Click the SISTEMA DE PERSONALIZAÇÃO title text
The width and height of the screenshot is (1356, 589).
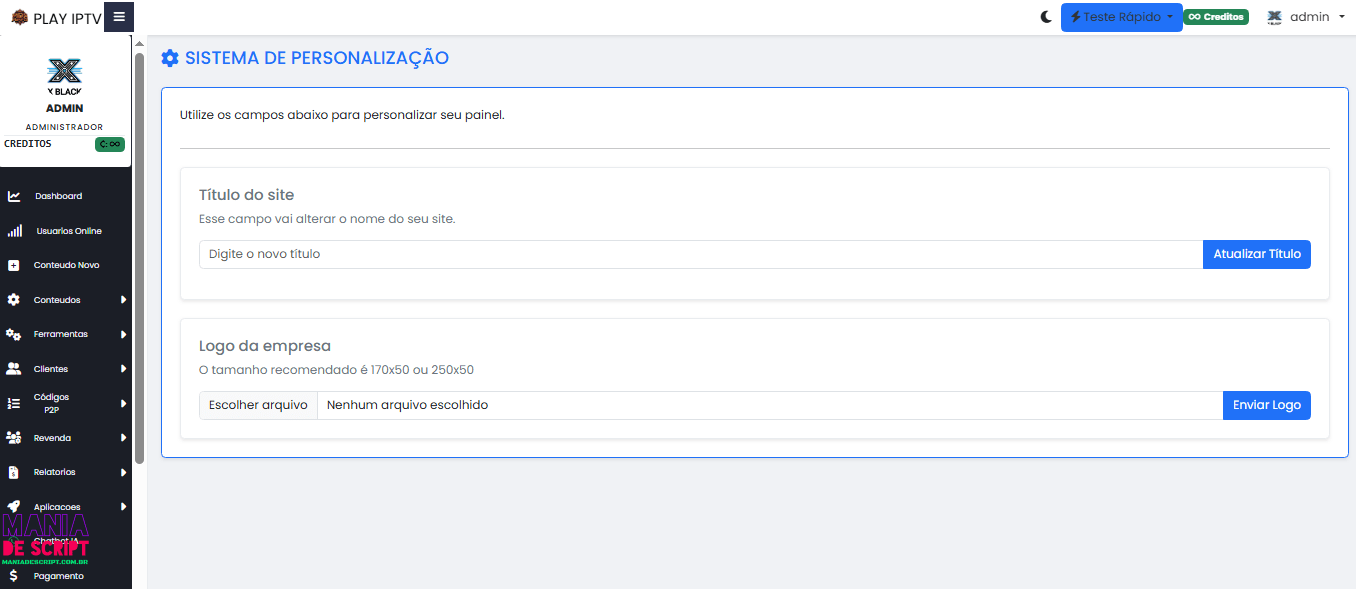pyautogui.click(x=317, y=58)
